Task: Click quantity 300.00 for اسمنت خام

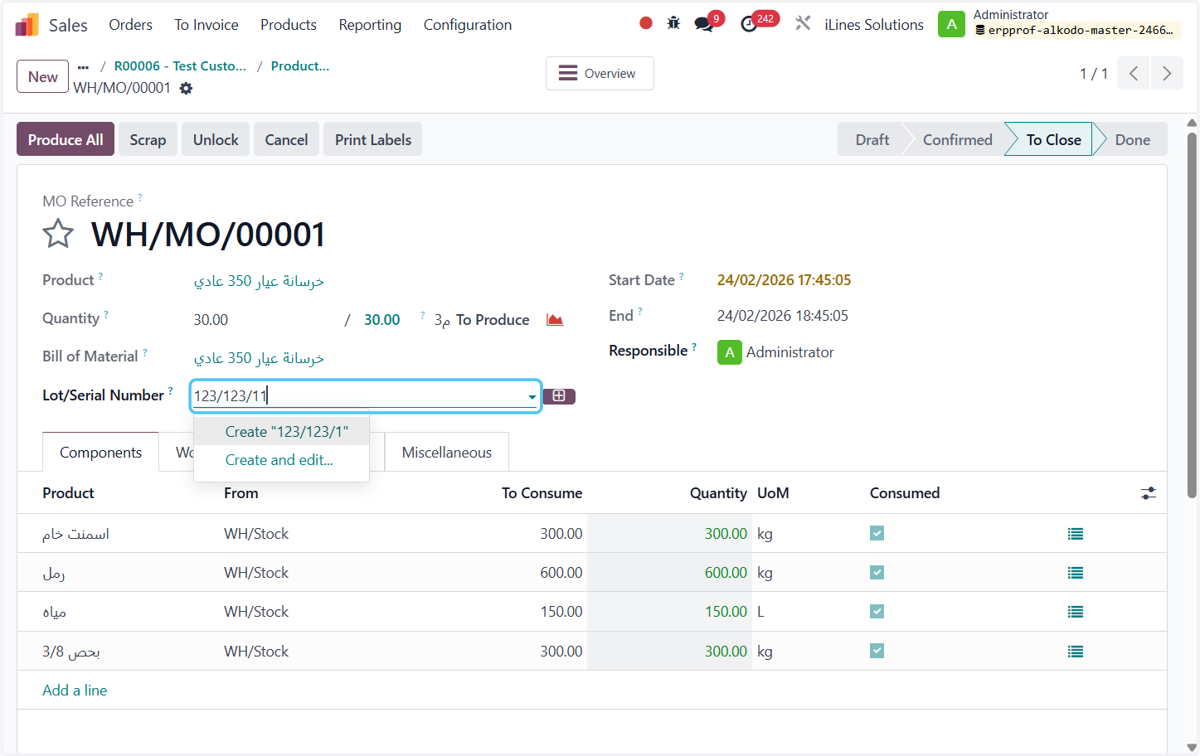Action: [x=725, y=534]
